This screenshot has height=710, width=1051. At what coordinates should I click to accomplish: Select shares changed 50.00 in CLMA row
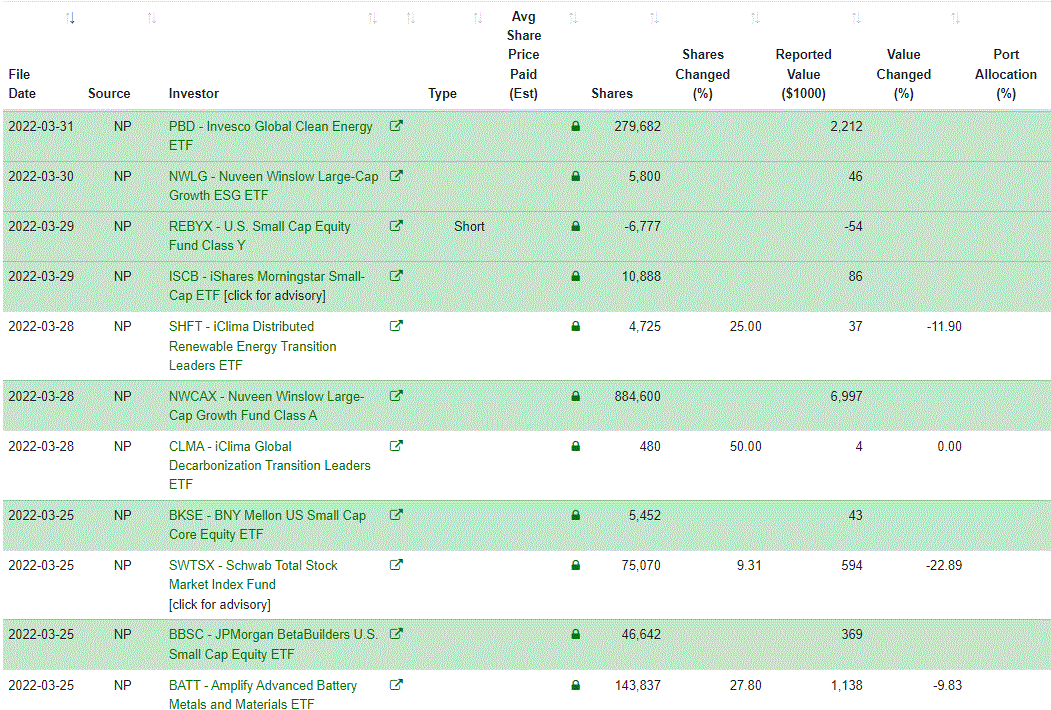pos(745,447)
